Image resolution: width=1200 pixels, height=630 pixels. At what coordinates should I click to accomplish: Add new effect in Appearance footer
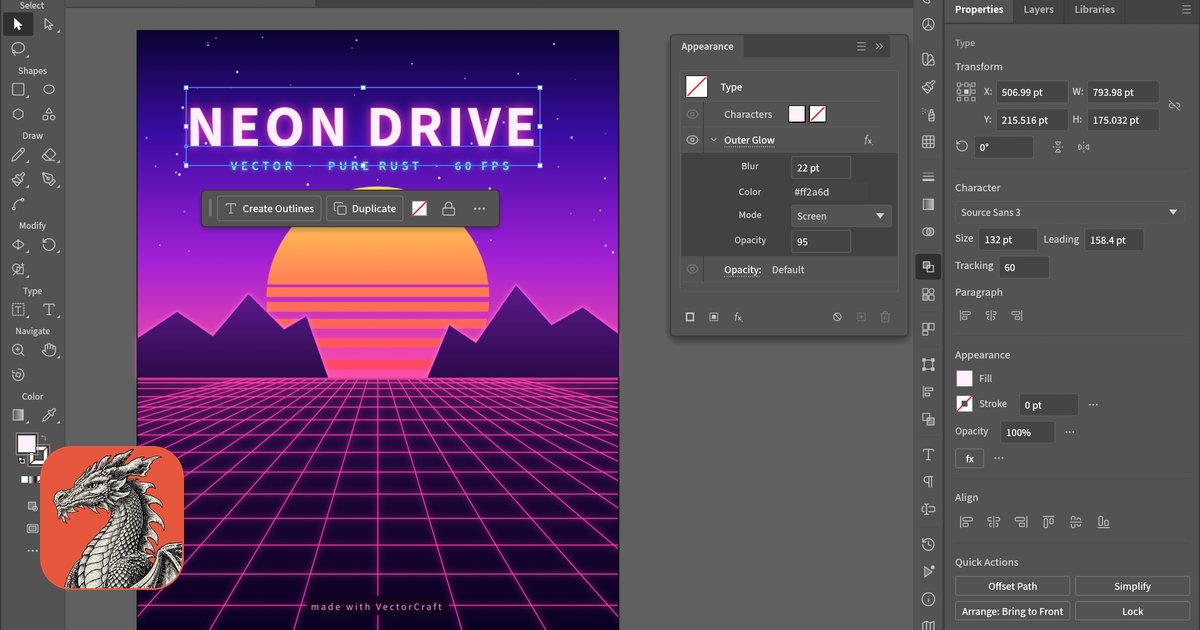coord(738,317)
